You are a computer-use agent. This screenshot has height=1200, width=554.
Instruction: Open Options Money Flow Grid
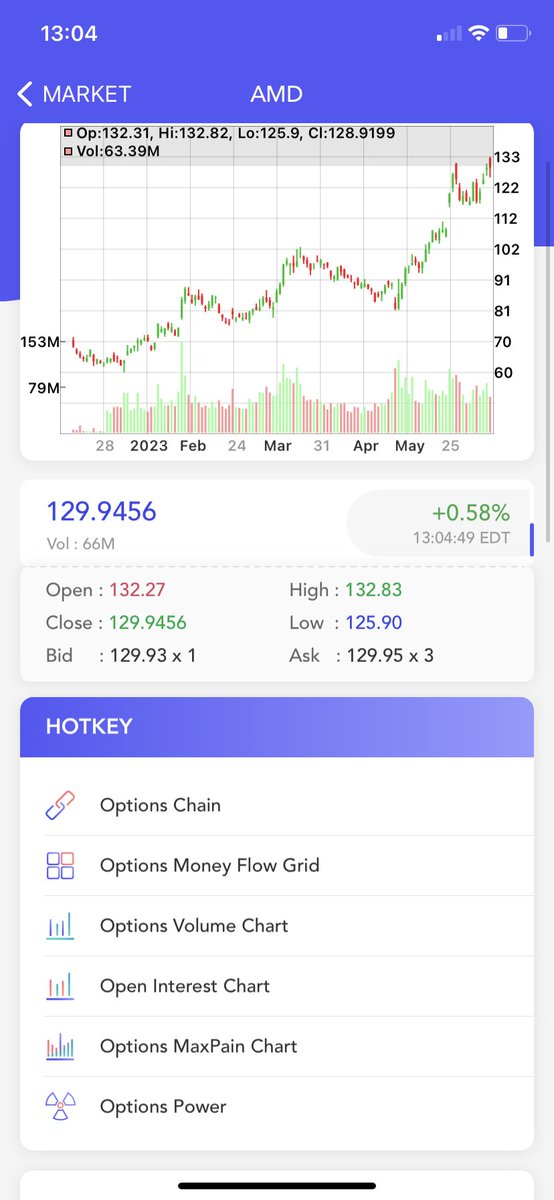277,865
